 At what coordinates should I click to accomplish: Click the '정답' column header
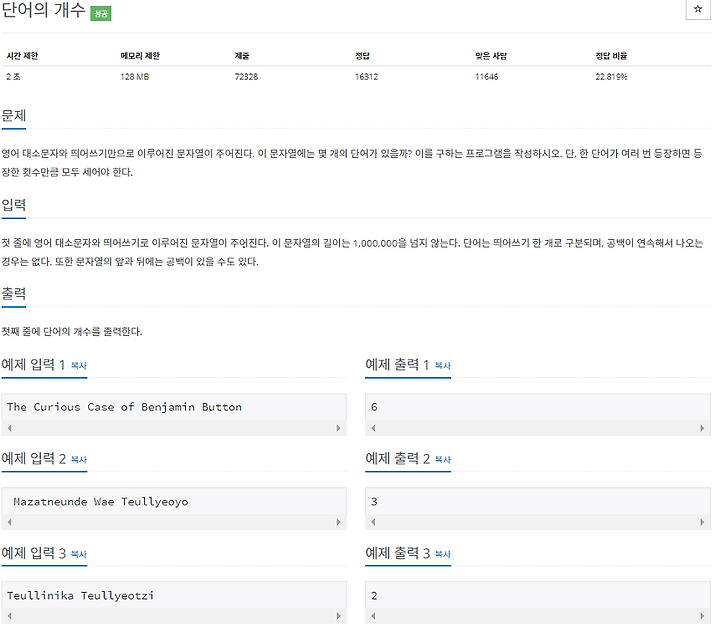pyautogui.click(x=362, y=56)
